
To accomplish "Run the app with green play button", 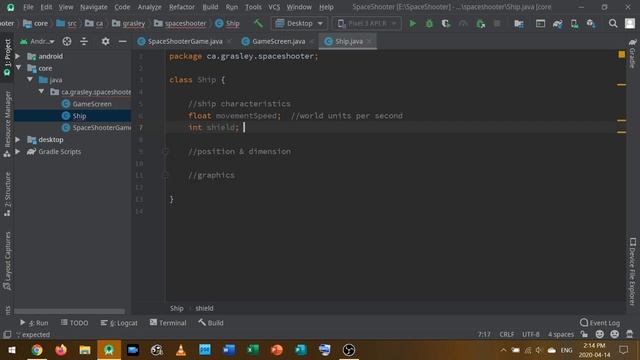I will click(412, 24).
